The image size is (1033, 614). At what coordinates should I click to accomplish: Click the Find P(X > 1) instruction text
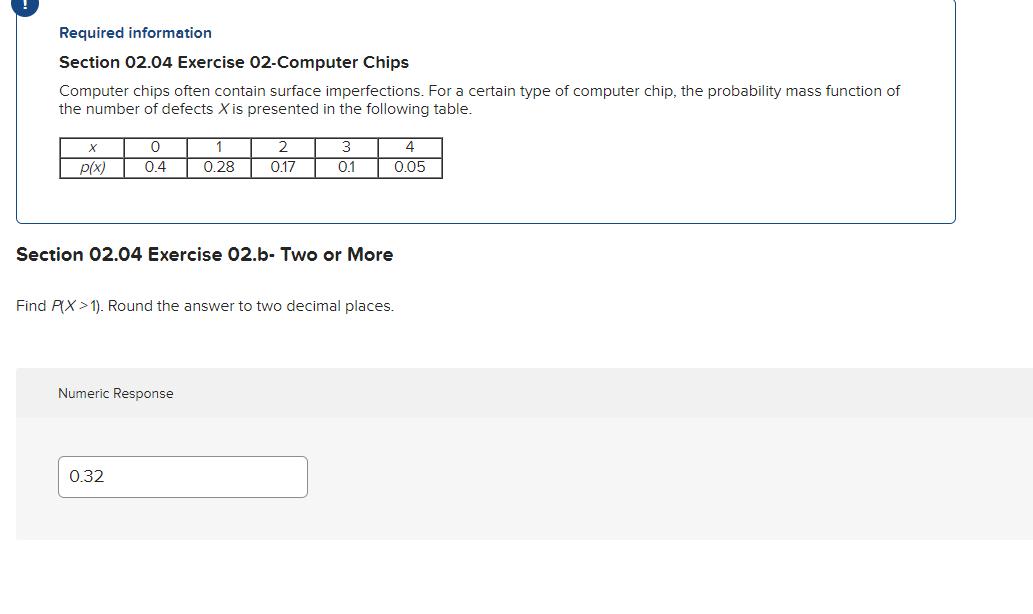204,306
